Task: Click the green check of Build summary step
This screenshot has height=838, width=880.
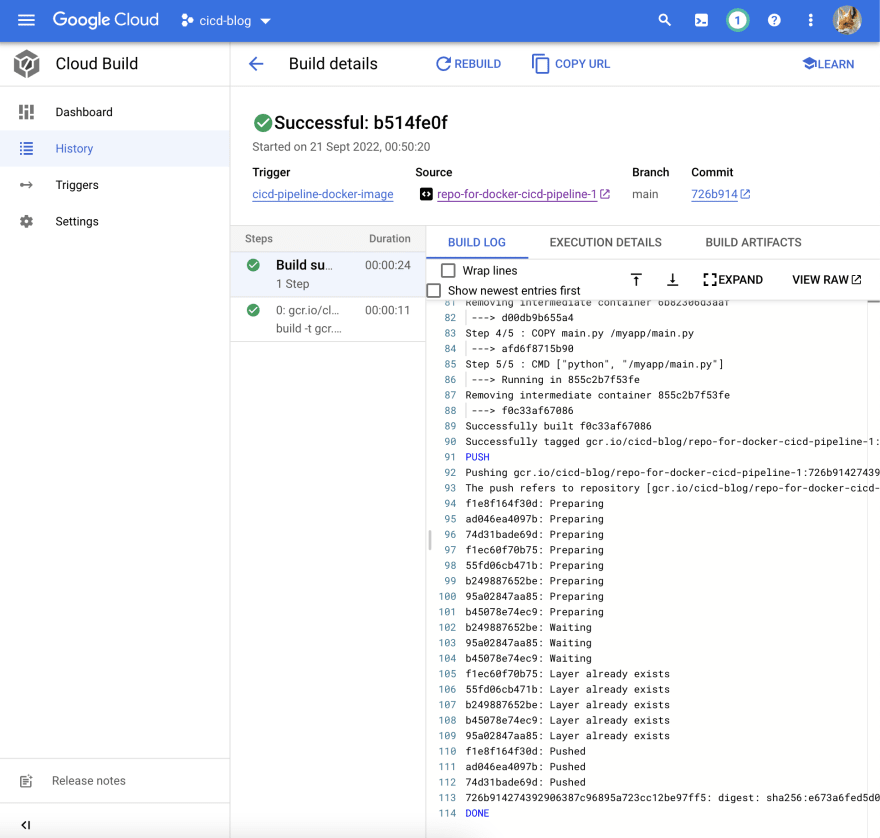Action: [x=253, y=265]
